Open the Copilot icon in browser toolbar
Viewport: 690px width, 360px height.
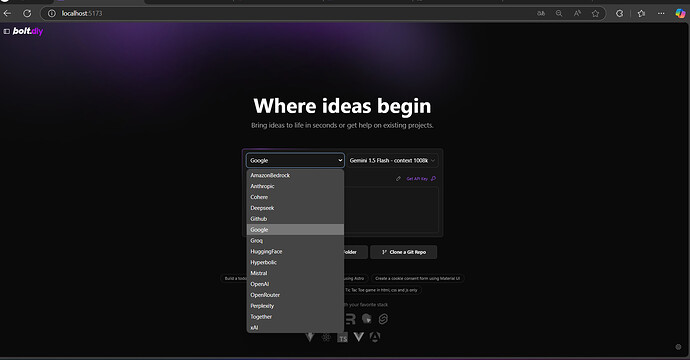(680, 14)
